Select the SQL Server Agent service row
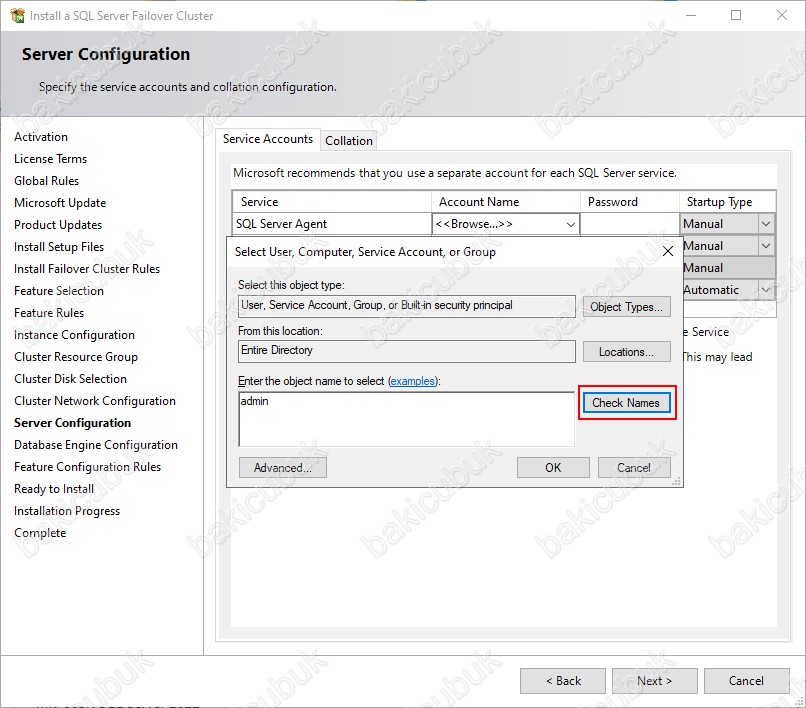 (332, 224)
